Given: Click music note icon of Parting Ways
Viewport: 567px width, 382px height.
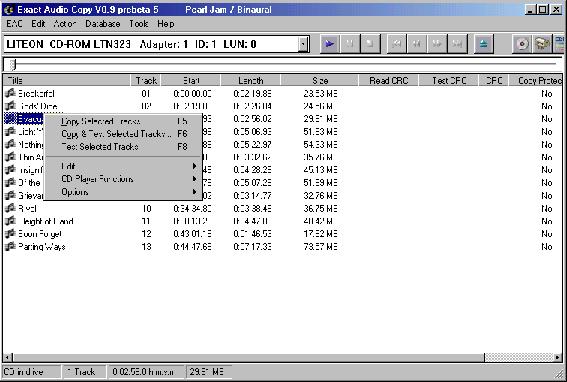Looking at the screenshot, I should (10, 247).
